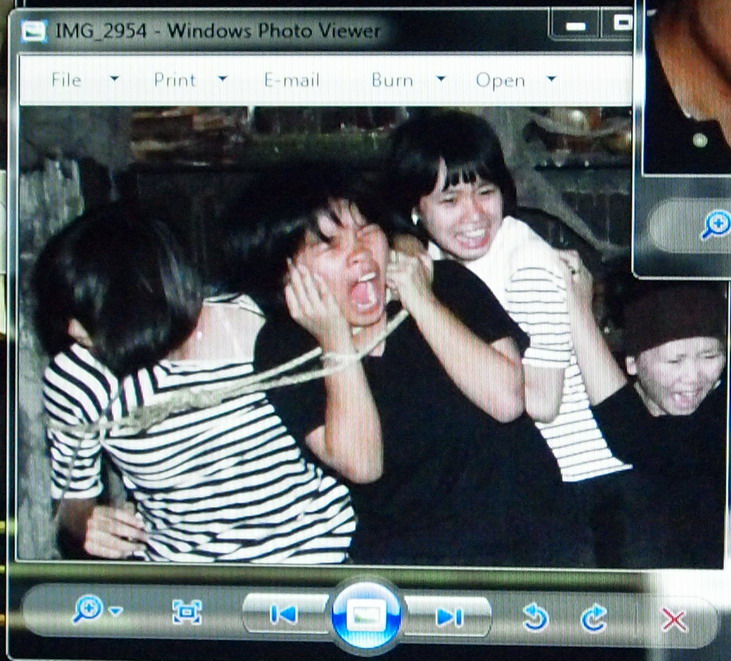
Task: Click the zoom magnifier in the background window
Action: (716, 224)
